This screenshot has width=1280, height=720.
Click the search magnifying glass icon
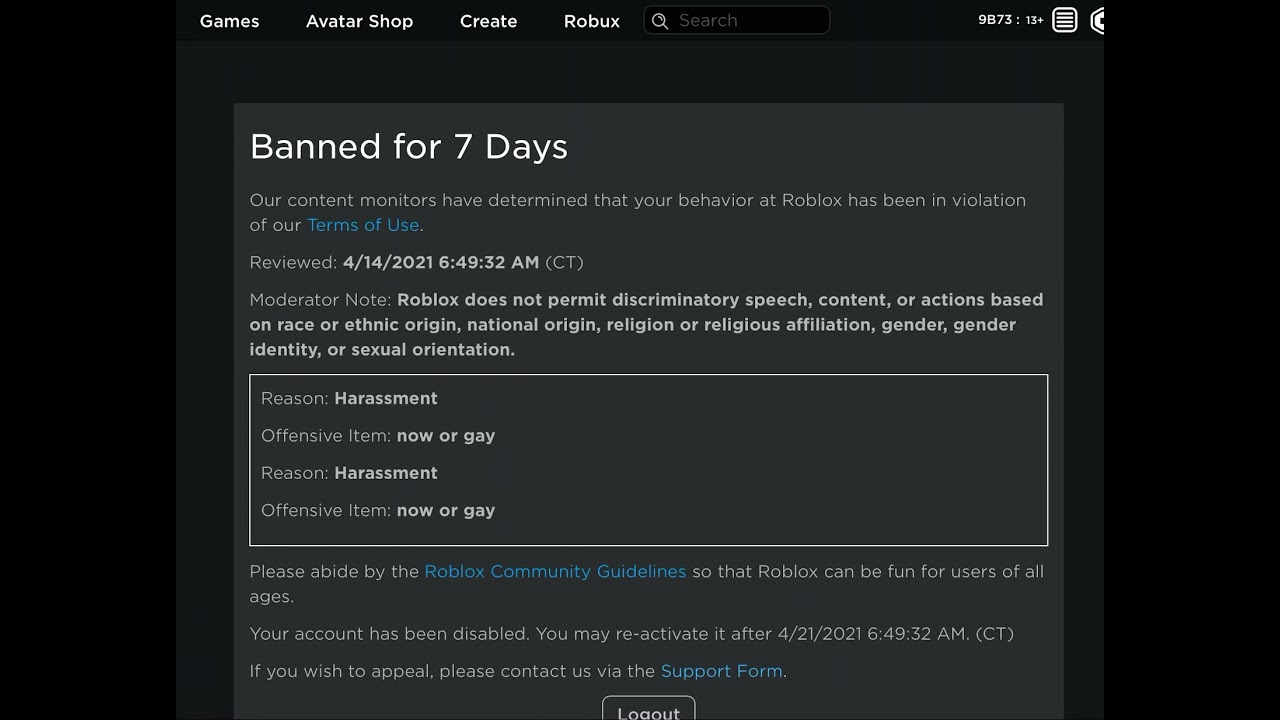(x=659, y=21)
